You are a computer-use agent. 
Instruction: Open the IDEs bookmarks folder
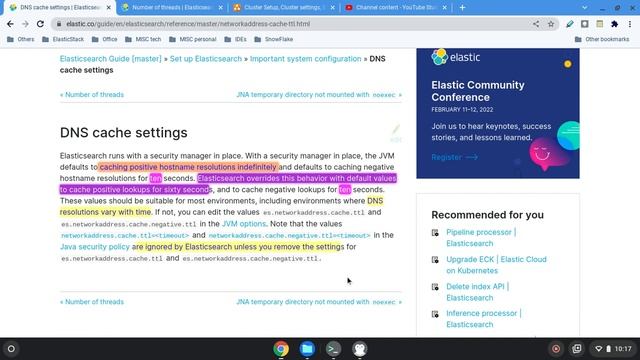click(x=236, y=39)
